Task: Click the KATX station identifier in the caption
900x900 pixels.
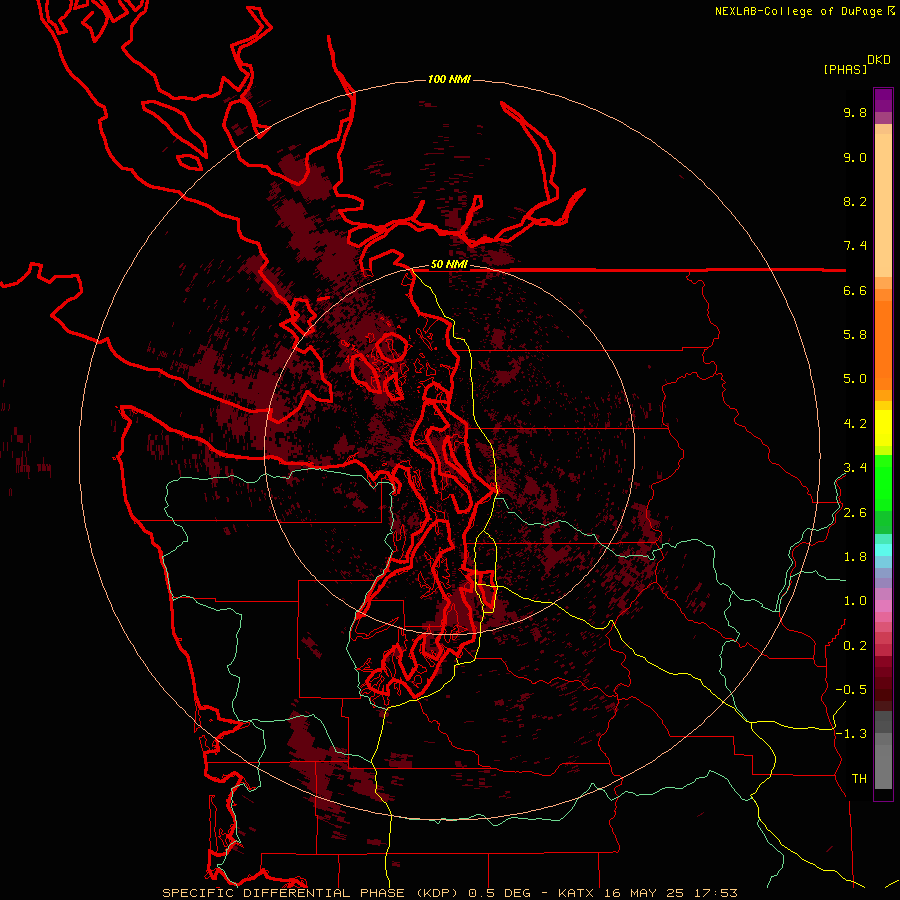Action: click(x=577, y=893)
